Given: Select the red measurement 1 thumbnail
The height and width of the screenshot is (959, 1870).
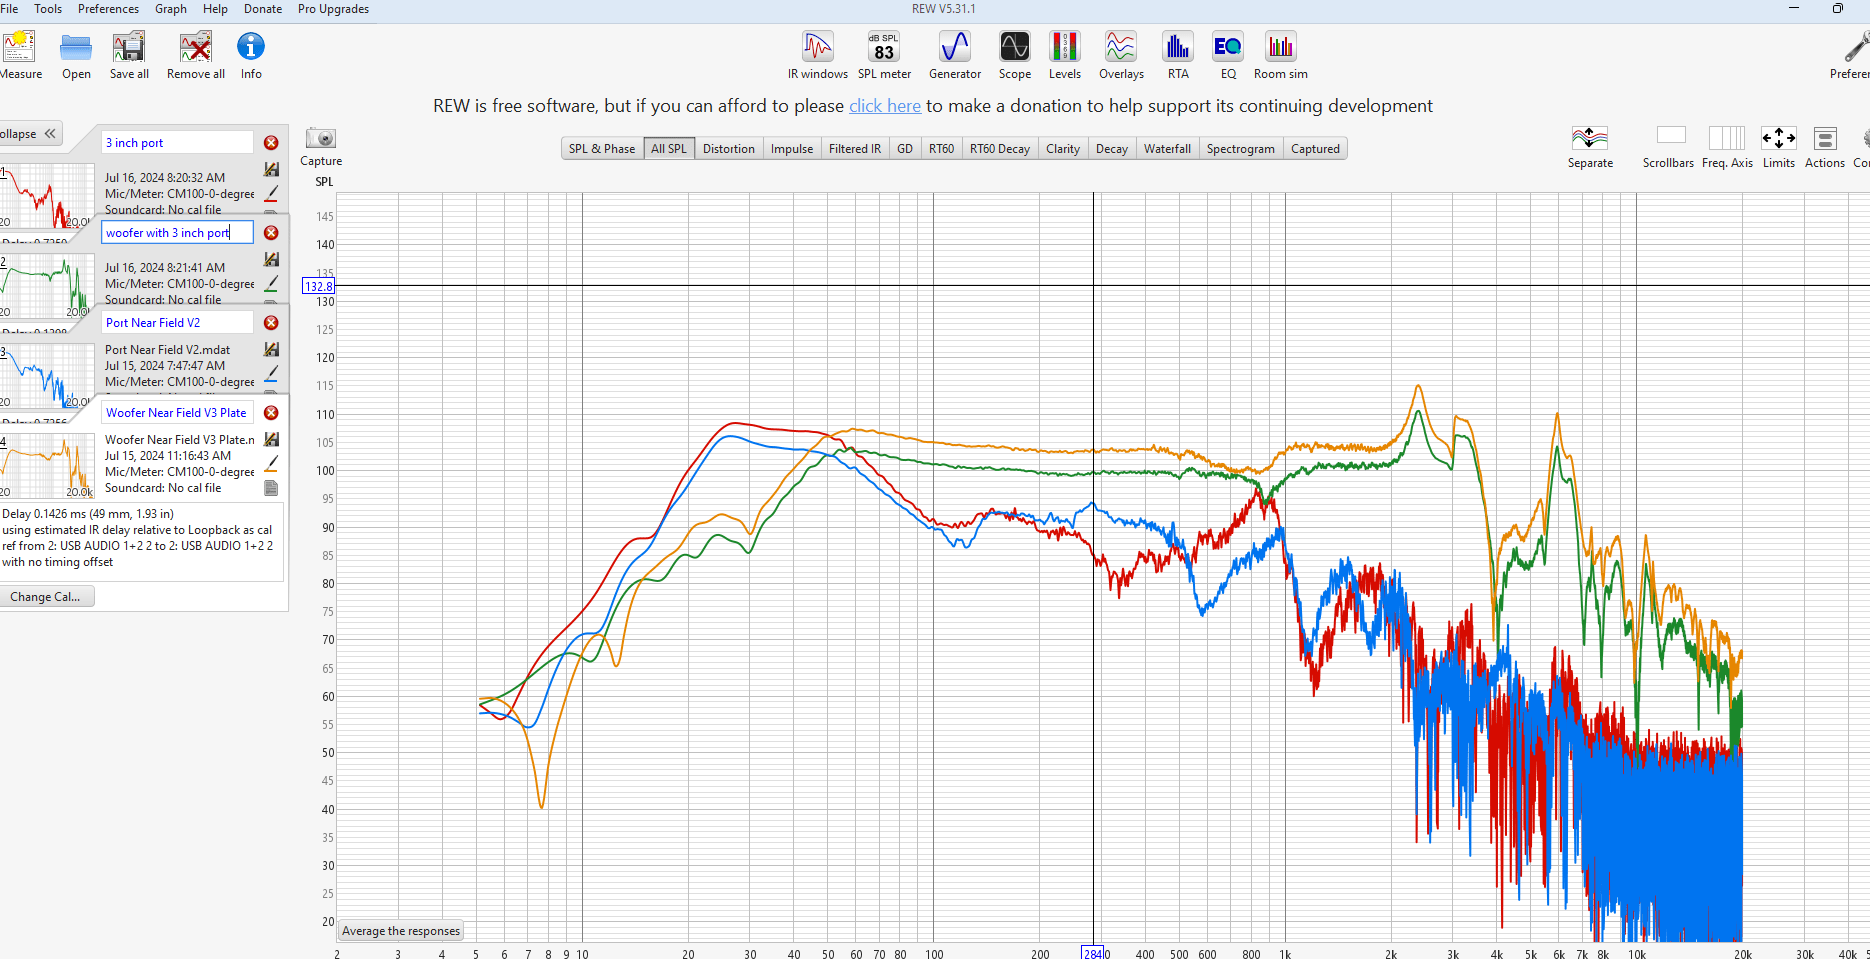Looking at the screenshot, I should (47, 197).
